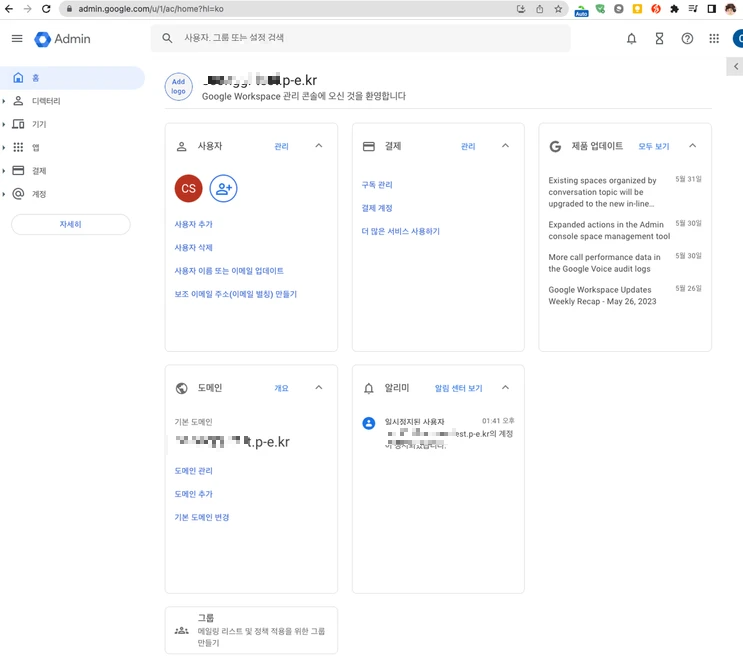Click 관리 link in 사용자 card
The image size is (743, 664).
pyautogui.click(x=281, y=146)
